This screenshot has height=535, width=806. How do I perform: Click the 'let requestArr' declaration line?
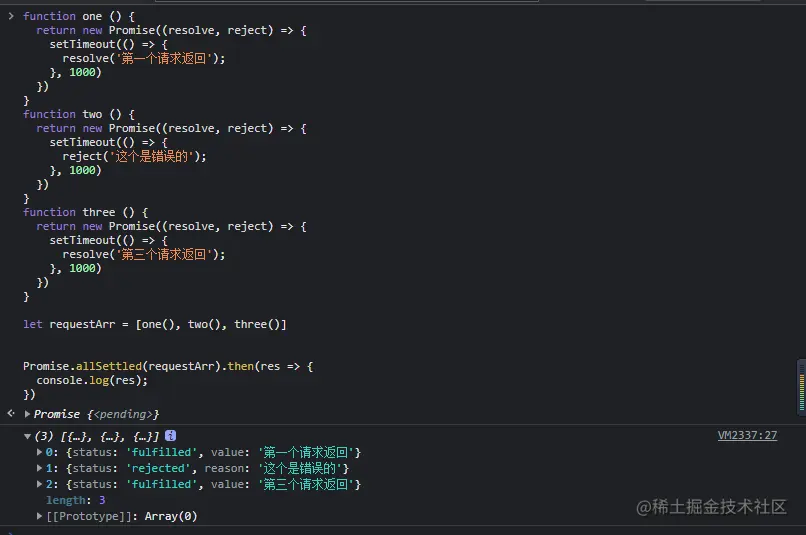[155, 324]
